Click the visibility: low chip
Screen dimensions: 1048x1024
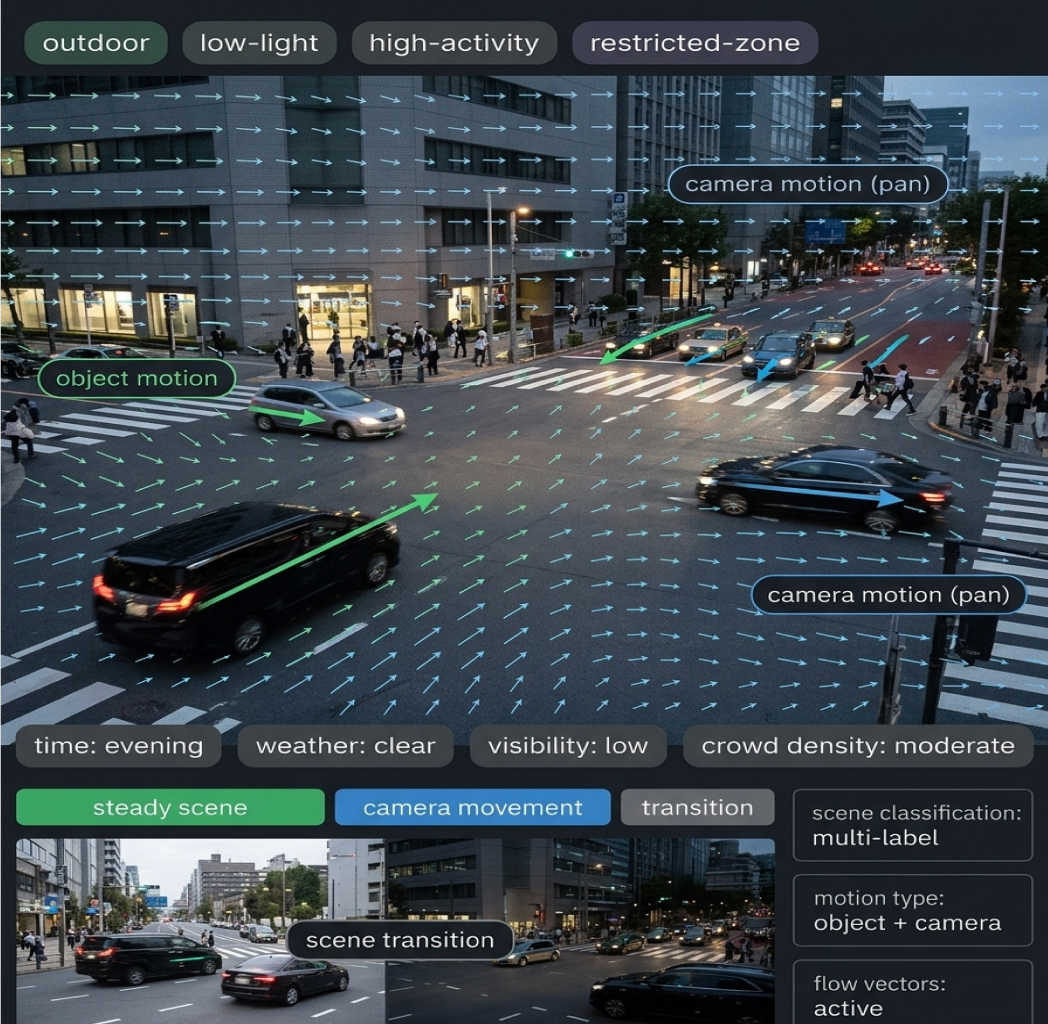568,746
